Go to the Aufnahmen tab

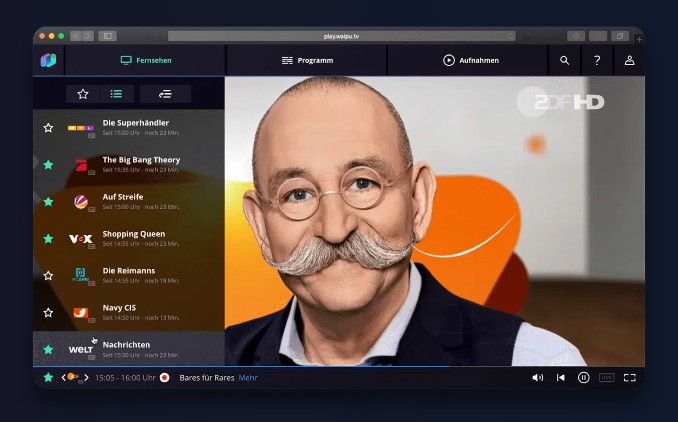pos(471,61)
